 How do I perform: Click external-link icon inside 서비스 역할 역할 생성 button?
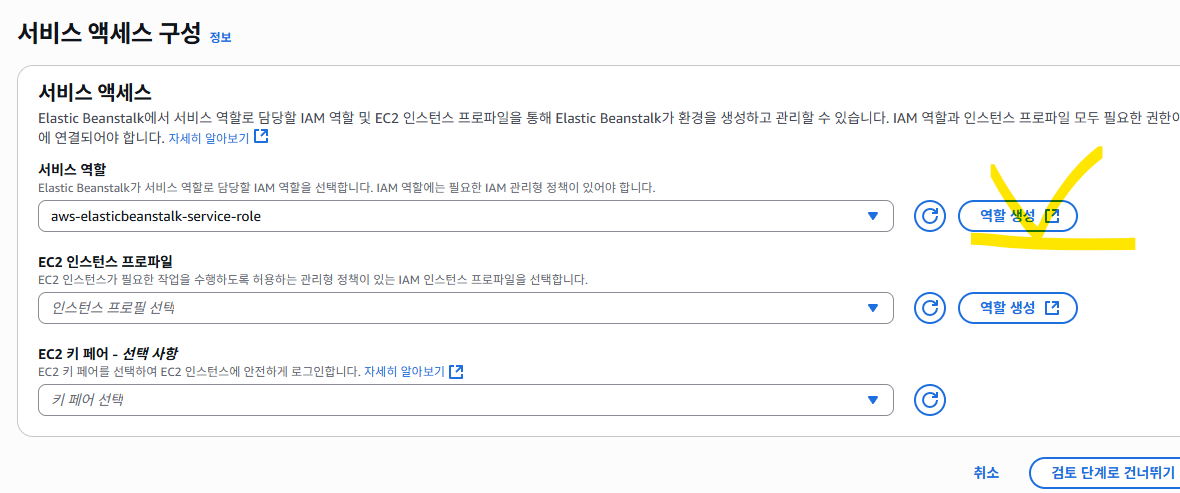coord(1053,216)
